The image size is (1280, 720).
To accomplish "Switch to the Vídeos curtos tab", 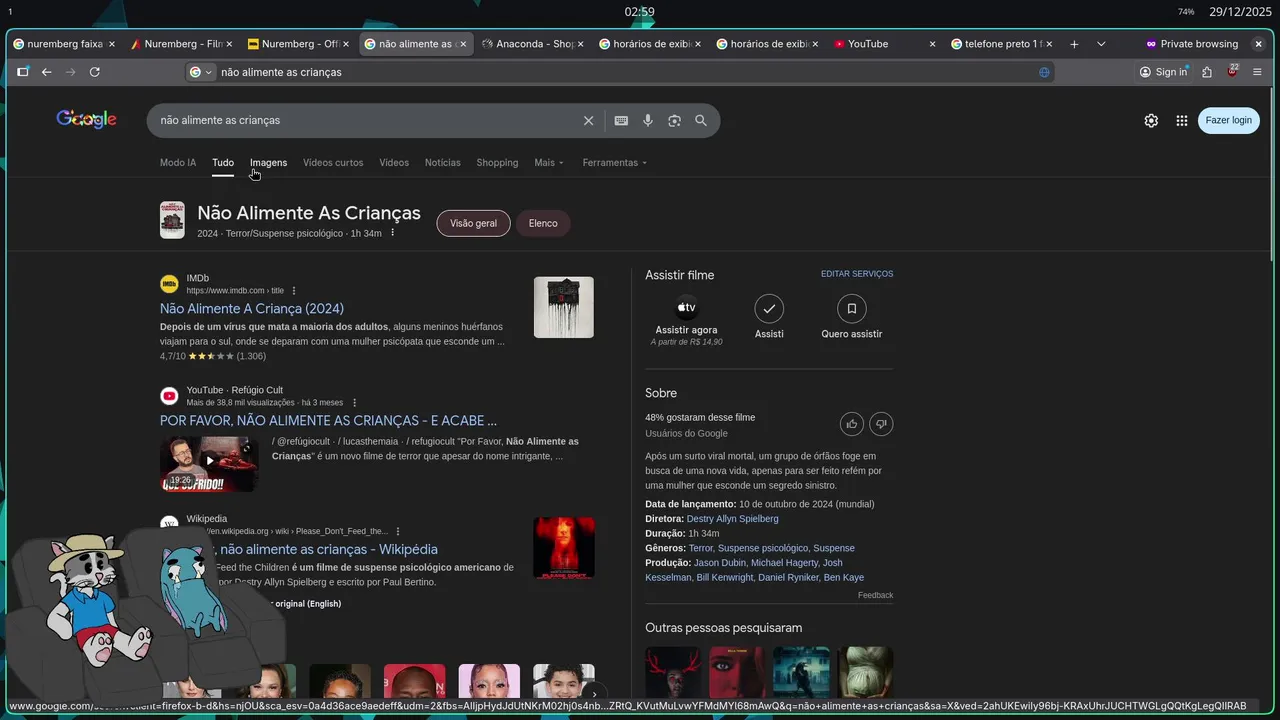I will (333, 163).
